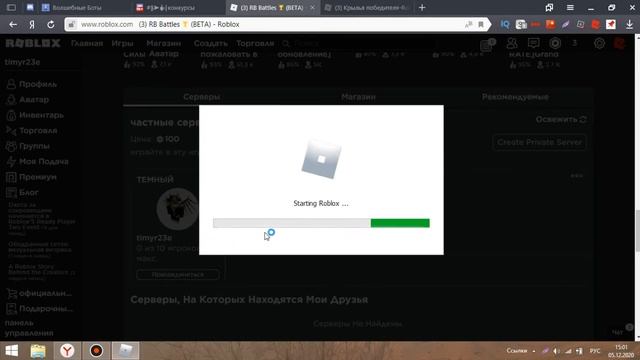Viewport: 640px width, 360px height.
Task: Expand hidden tray icons arrow next to Ссылки
Action: pyautogui.click(x=534, y=351)
